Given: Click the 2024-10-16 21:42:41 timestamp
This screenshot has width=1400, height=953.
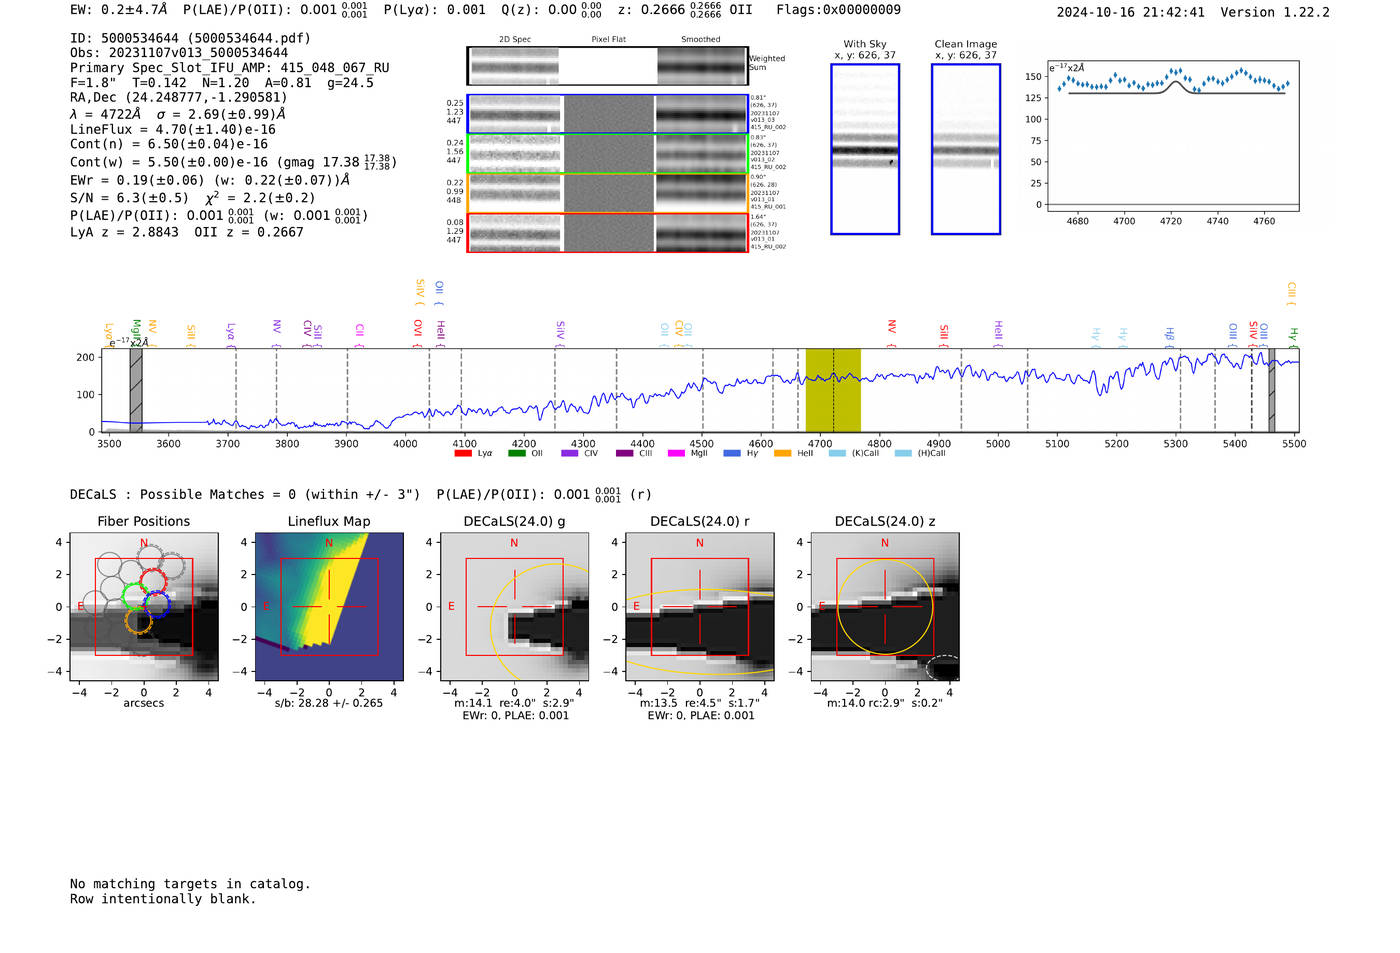Looking at the screenshot, I should pos(1131,12).
